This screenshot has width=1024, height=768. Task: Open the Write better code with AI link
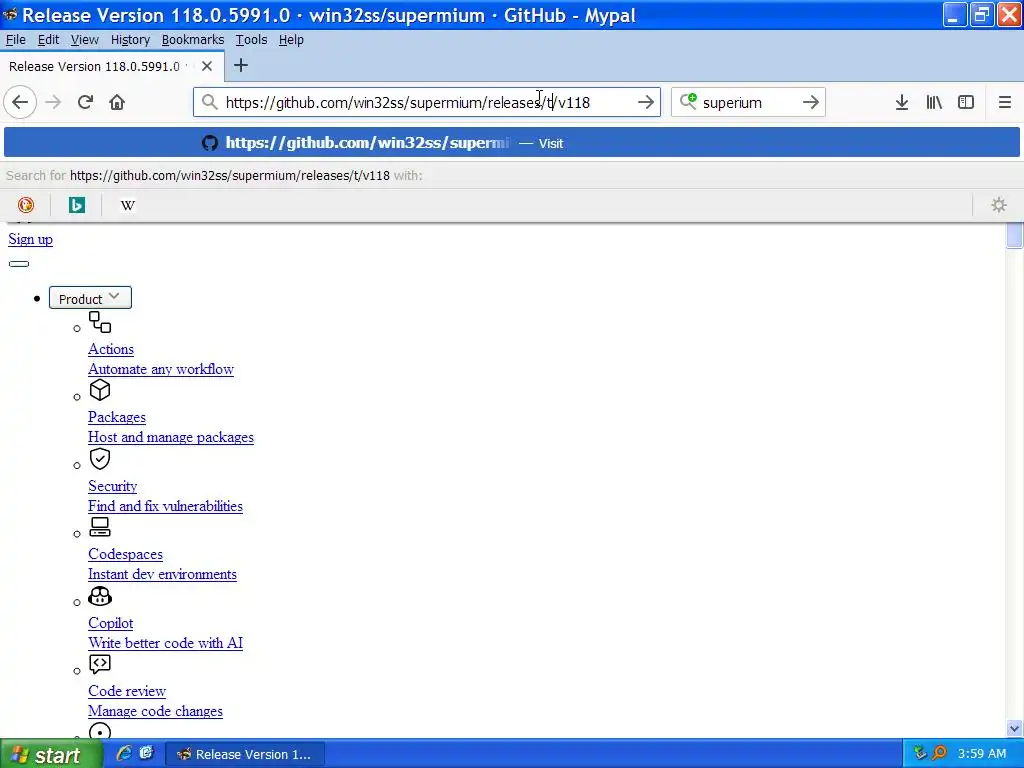point(165,643)
